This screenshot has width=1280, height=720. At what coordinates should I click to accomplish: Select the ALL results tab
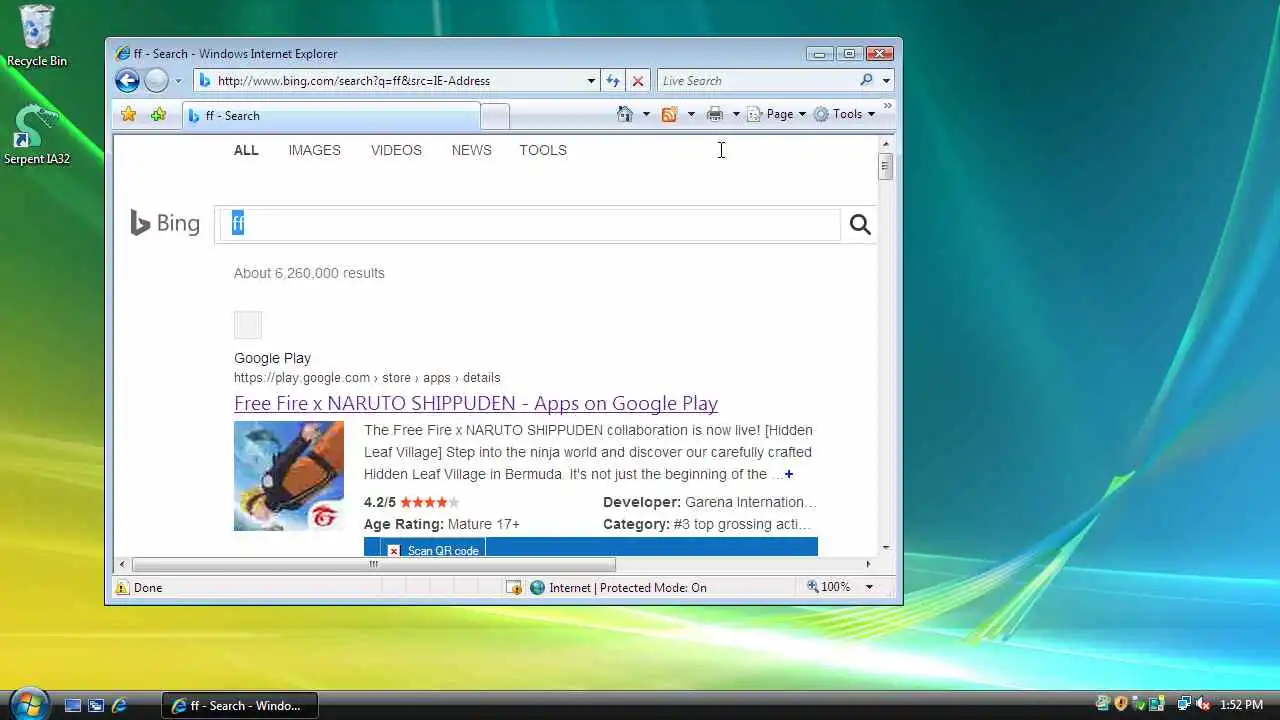tap(246, 150)
